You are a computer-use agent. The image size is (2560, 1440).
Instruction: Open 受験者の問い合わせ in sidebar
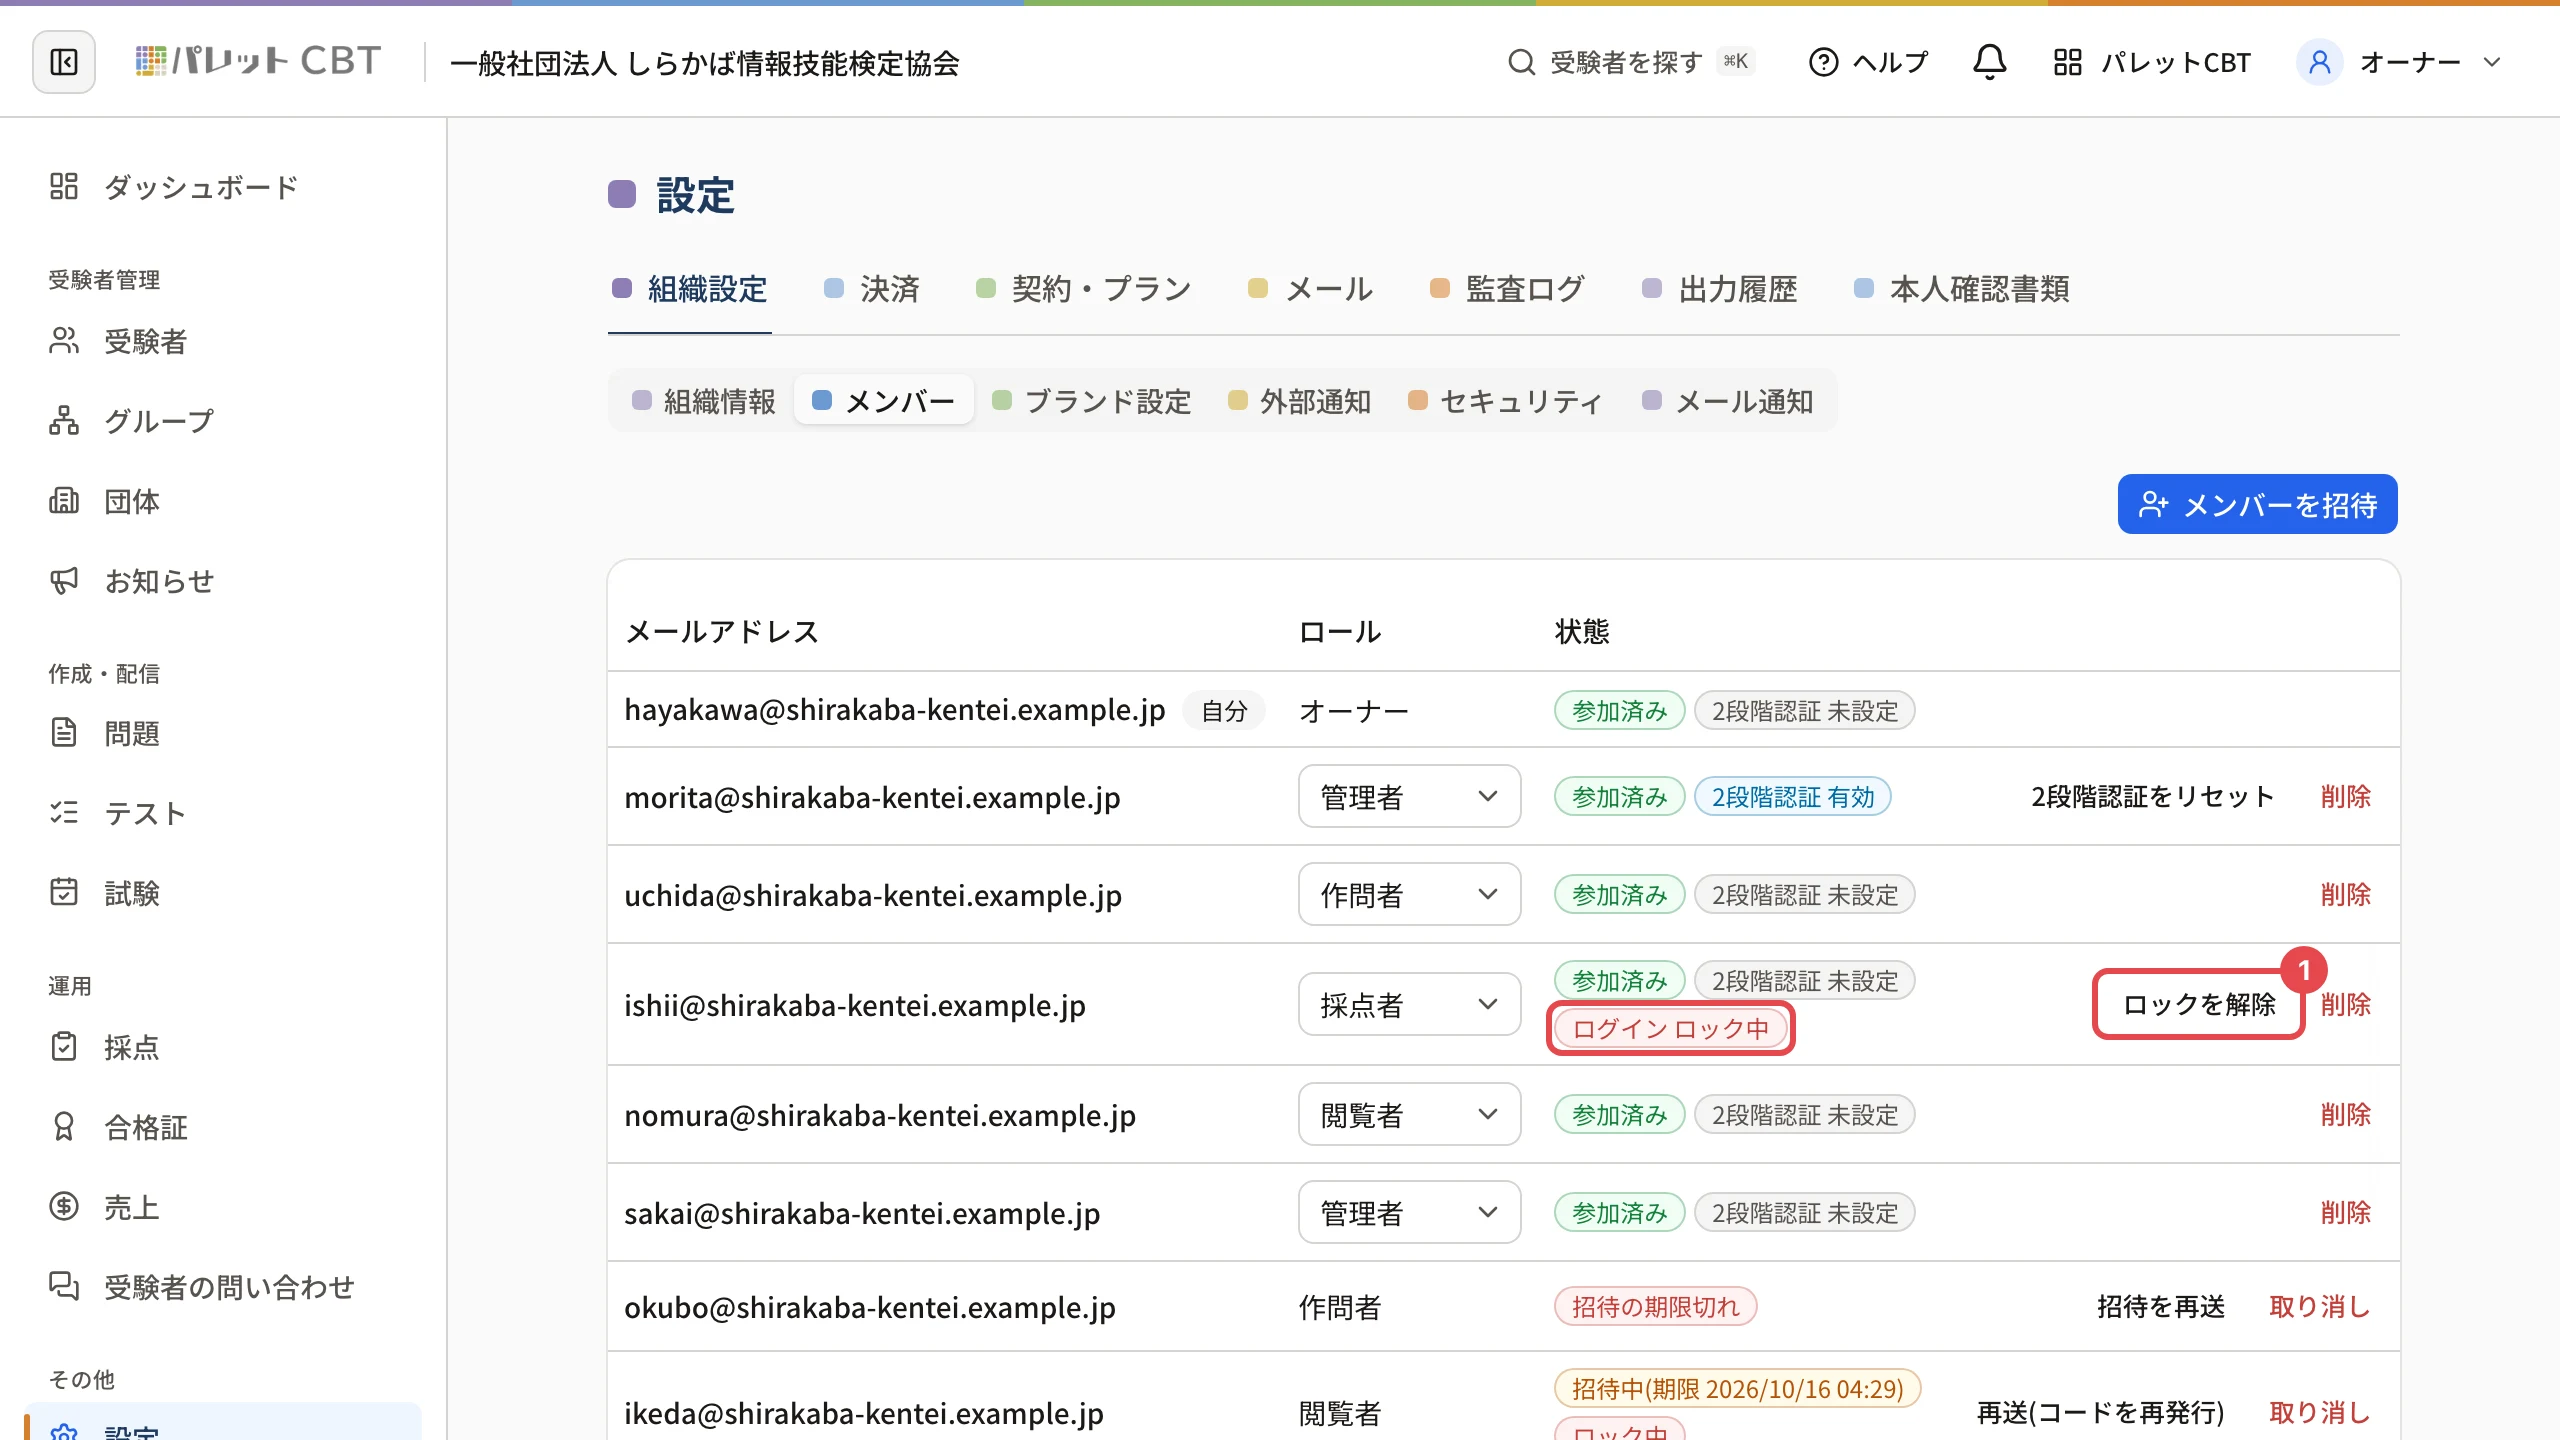click(202, 1287)
